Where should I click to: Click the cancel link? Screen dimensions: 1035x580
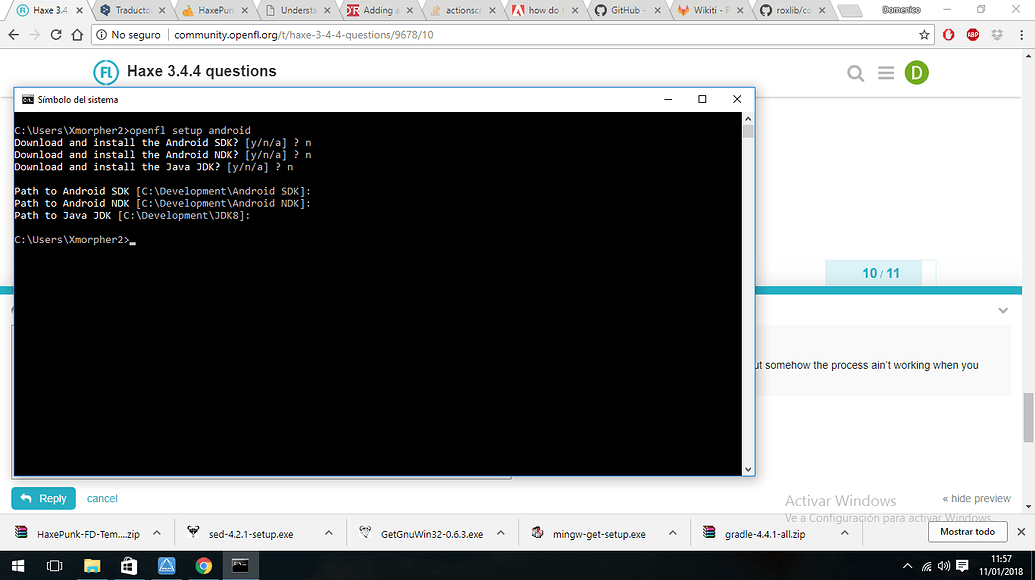(x=102, y=499)
